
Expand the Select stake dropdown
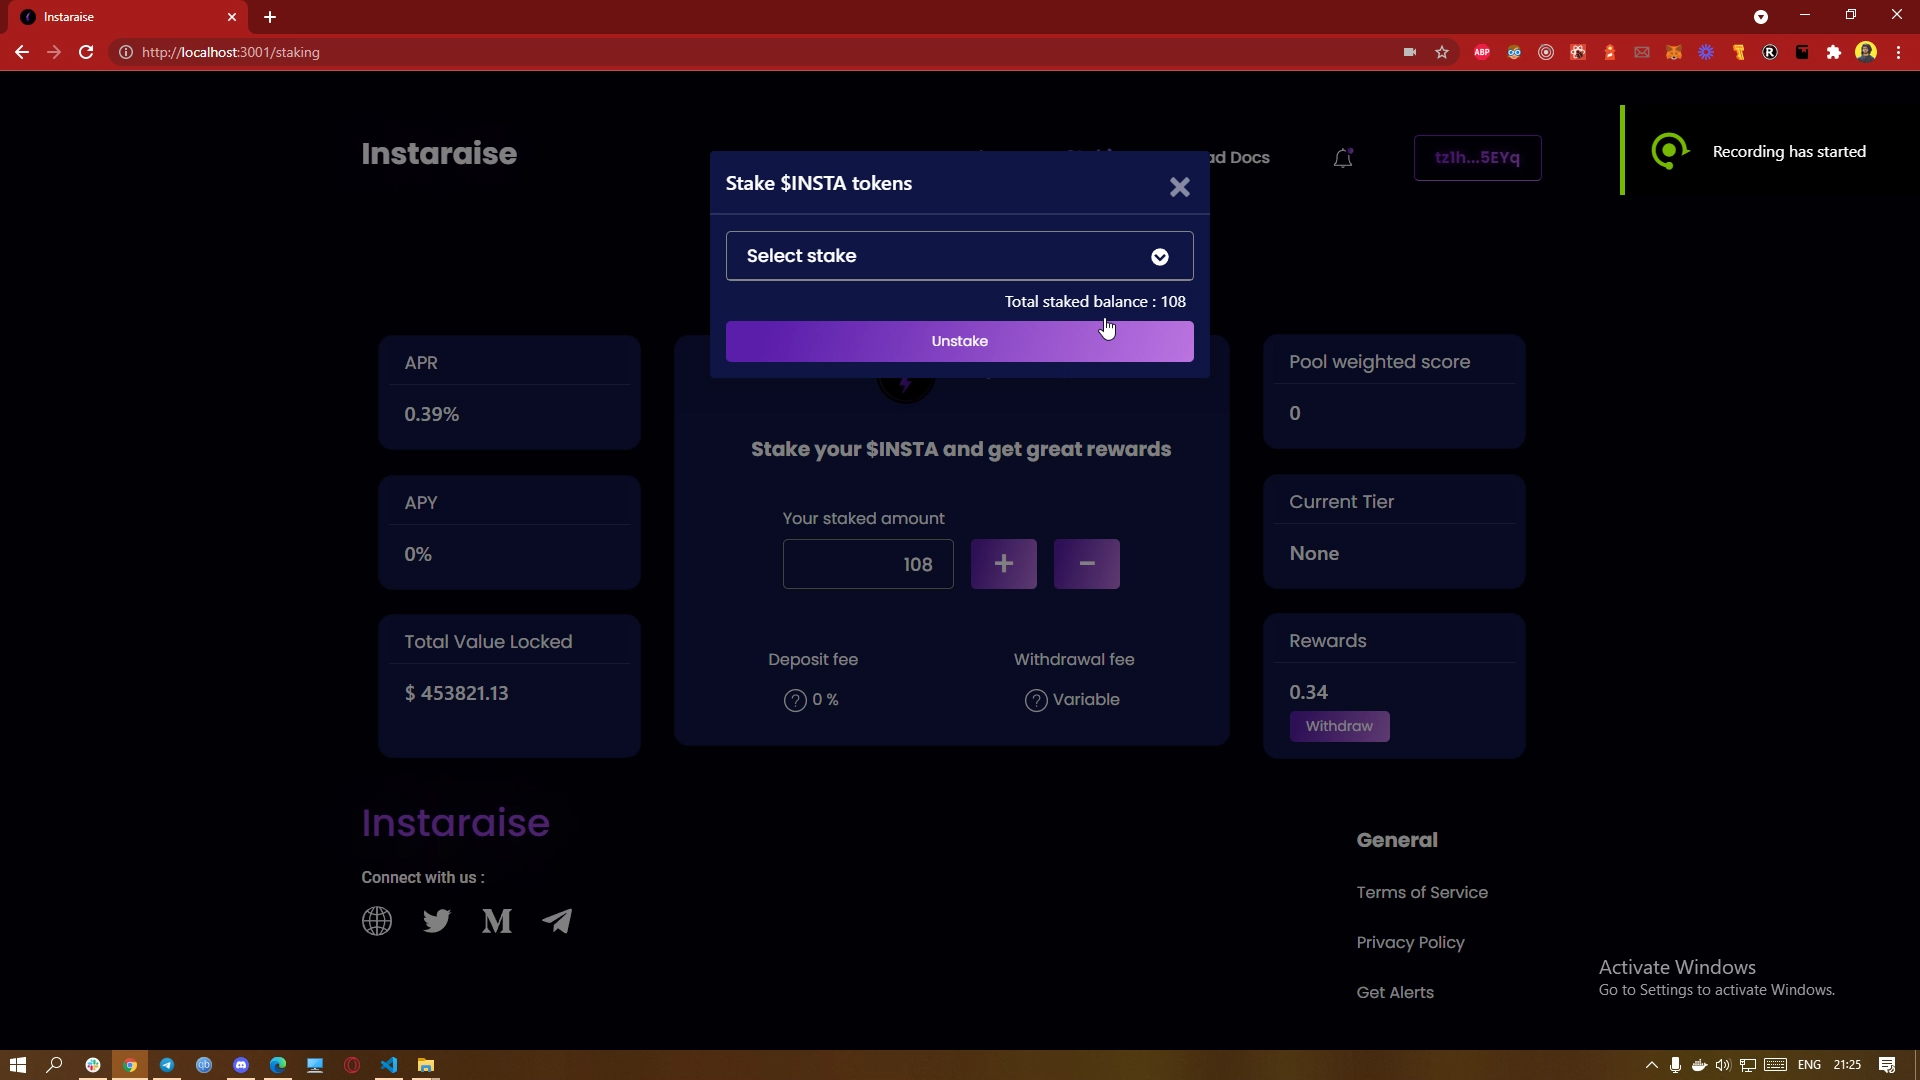tap(959, 256)
